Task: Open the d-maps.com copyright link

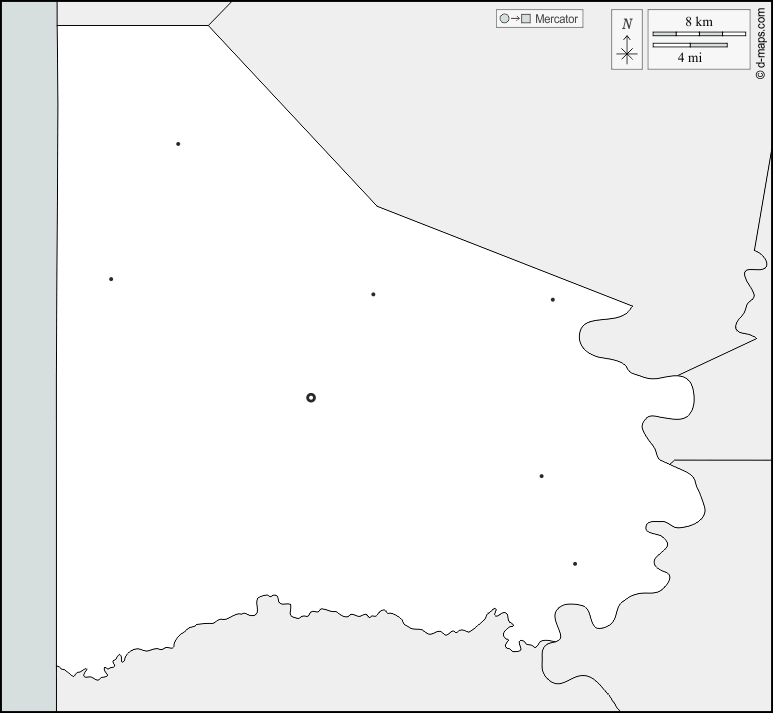Action: pyautogui.click(x=761, y=41)
